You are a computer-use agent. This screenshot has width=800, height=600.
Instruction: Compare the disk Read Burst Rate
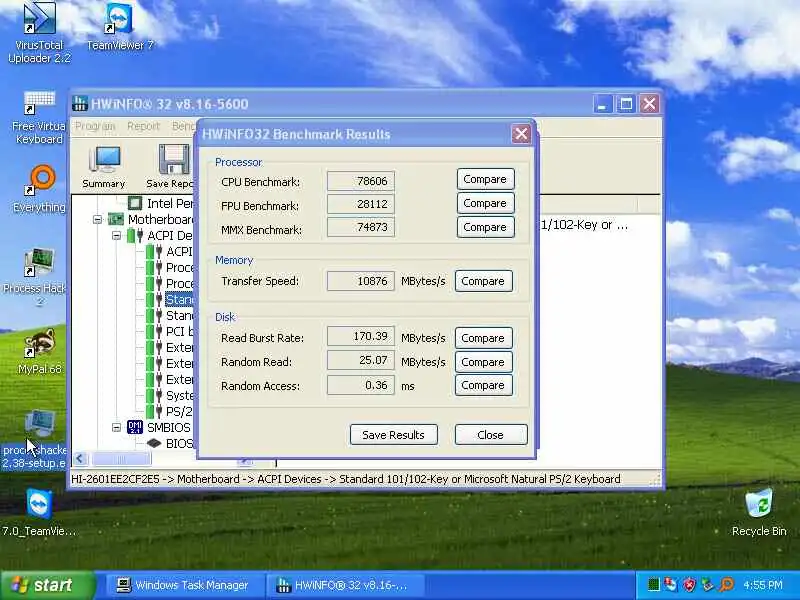pos(483,338)
